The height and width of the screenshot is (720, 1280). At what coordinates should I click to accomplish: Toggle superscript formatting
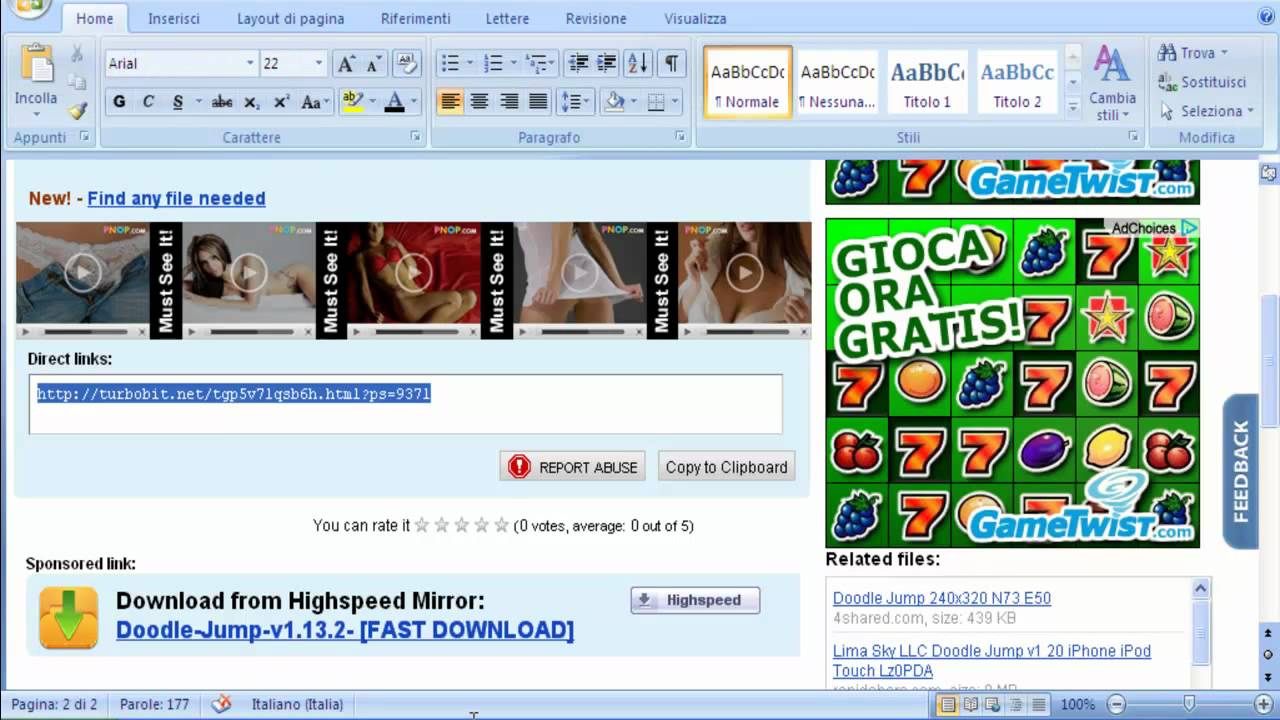pos(282,102)
